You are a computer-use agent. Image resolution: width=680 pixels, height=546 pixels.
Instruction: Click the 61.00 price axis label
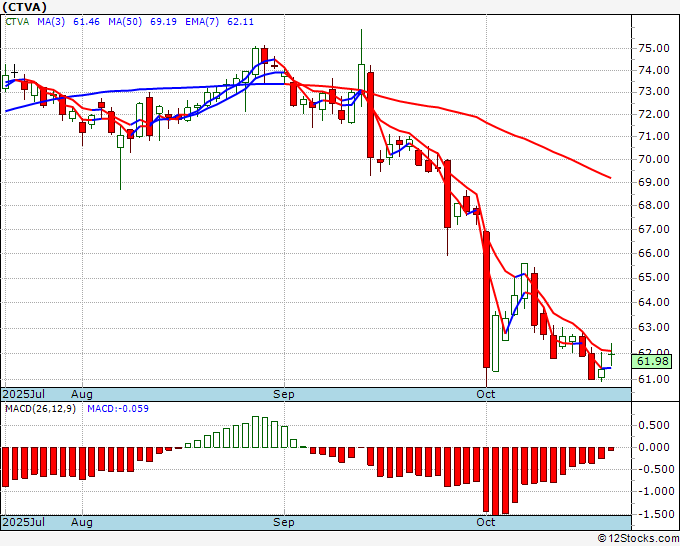(654, 379)
